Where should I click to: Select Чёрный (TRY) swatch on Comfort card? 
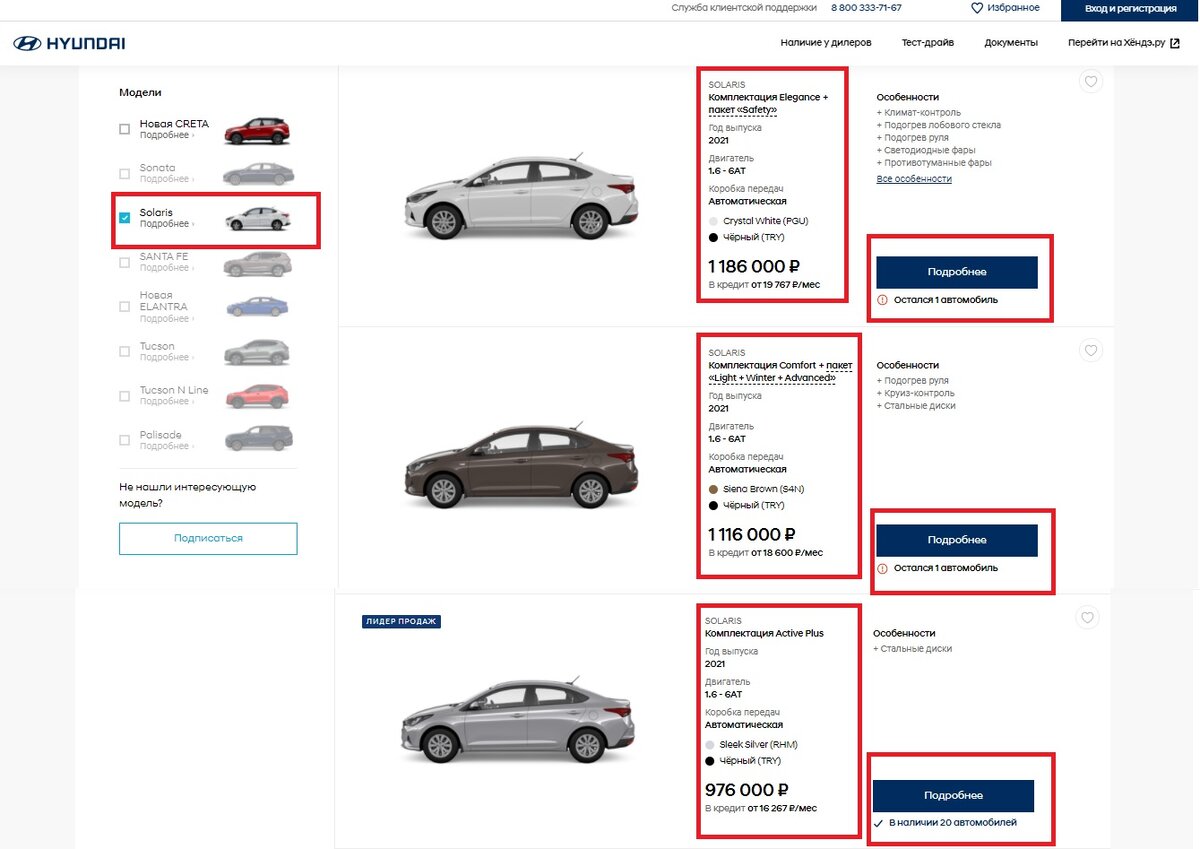[714, 506]
